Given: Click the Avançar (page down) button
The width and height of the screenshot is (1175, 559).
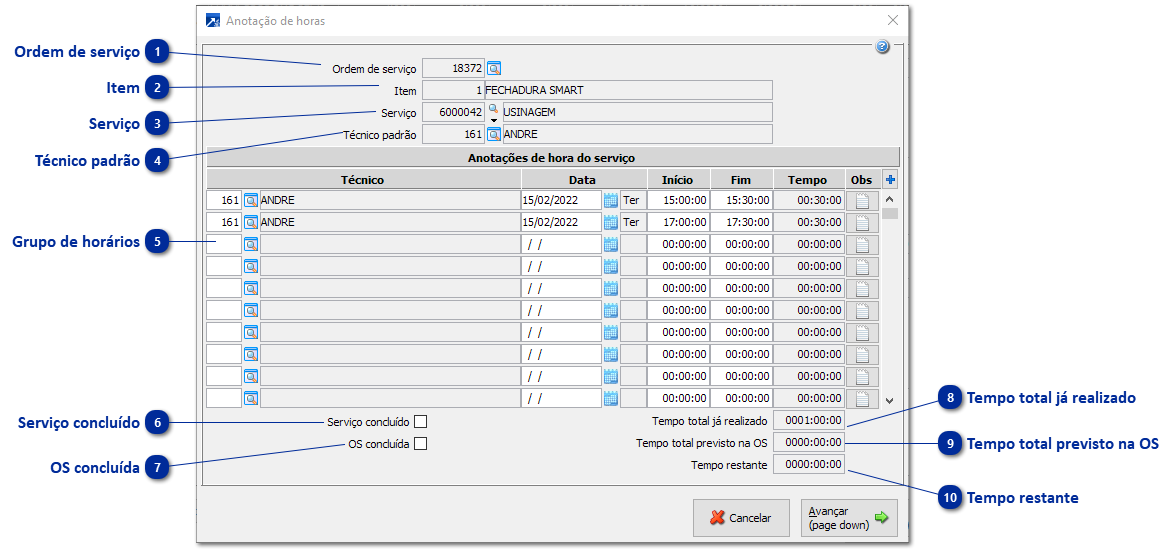Looking at the screenshot, I should [848, 518].
